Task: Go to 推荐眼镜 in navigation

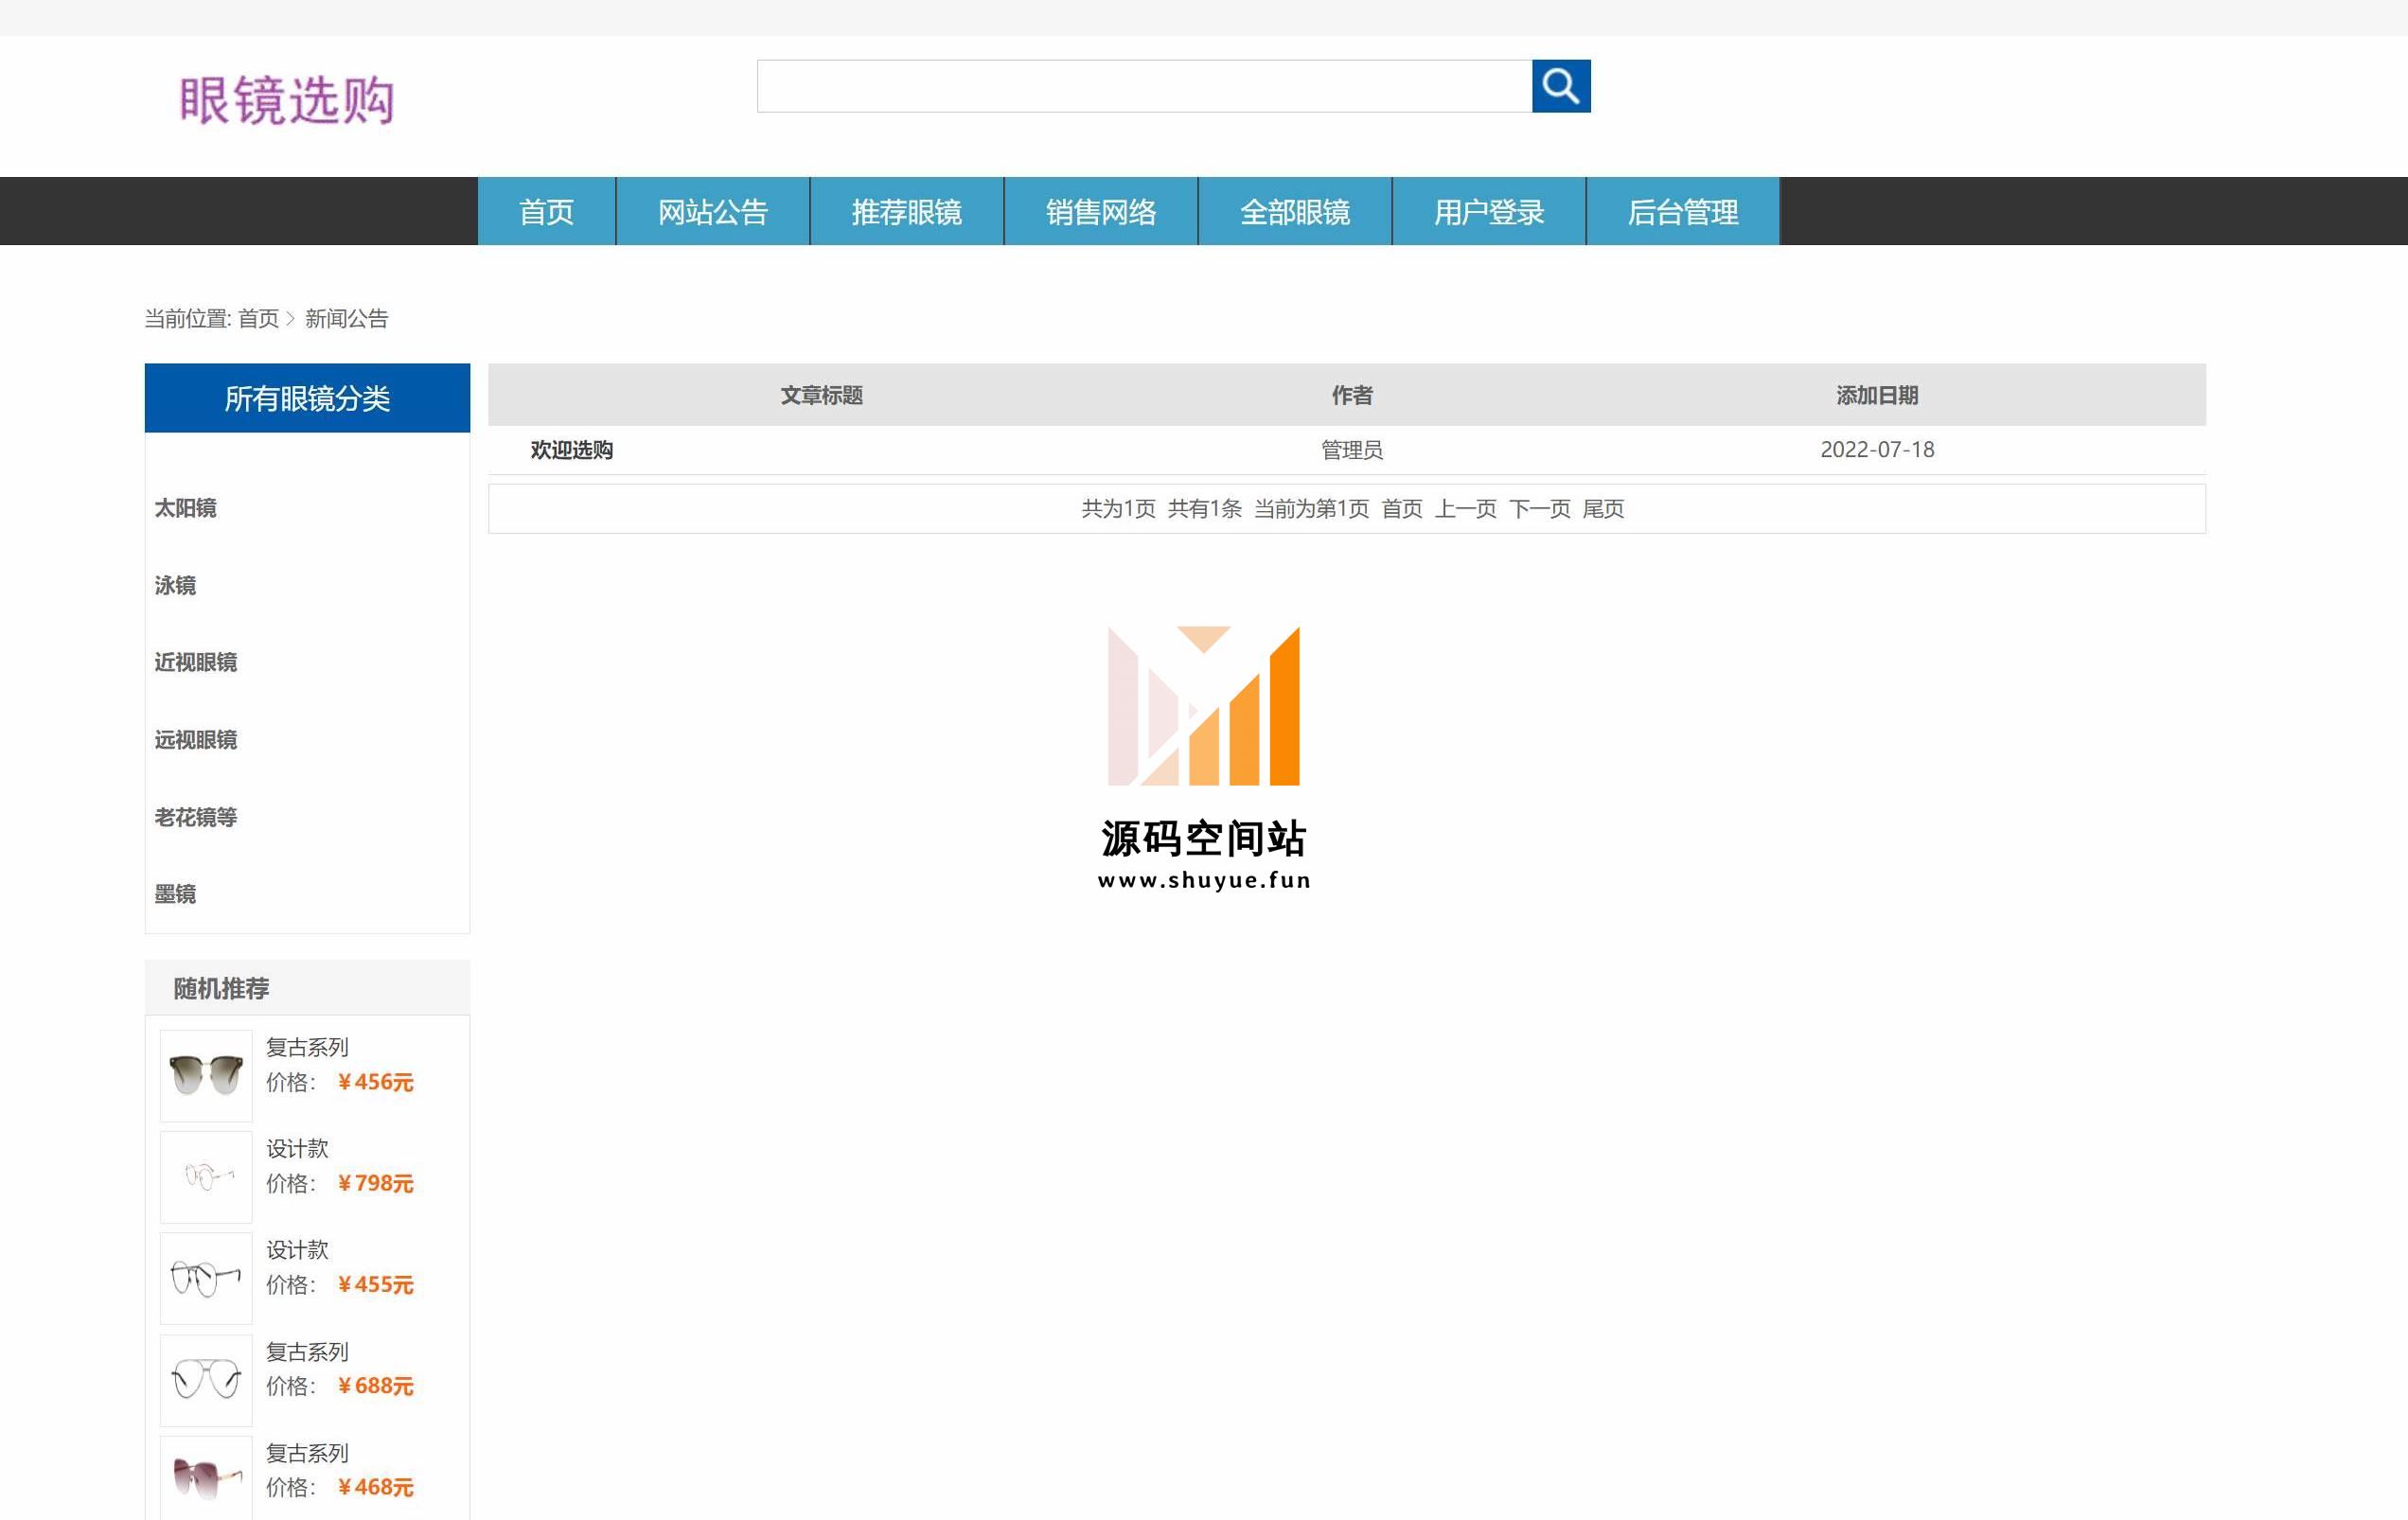Action: tap(907, 211)
